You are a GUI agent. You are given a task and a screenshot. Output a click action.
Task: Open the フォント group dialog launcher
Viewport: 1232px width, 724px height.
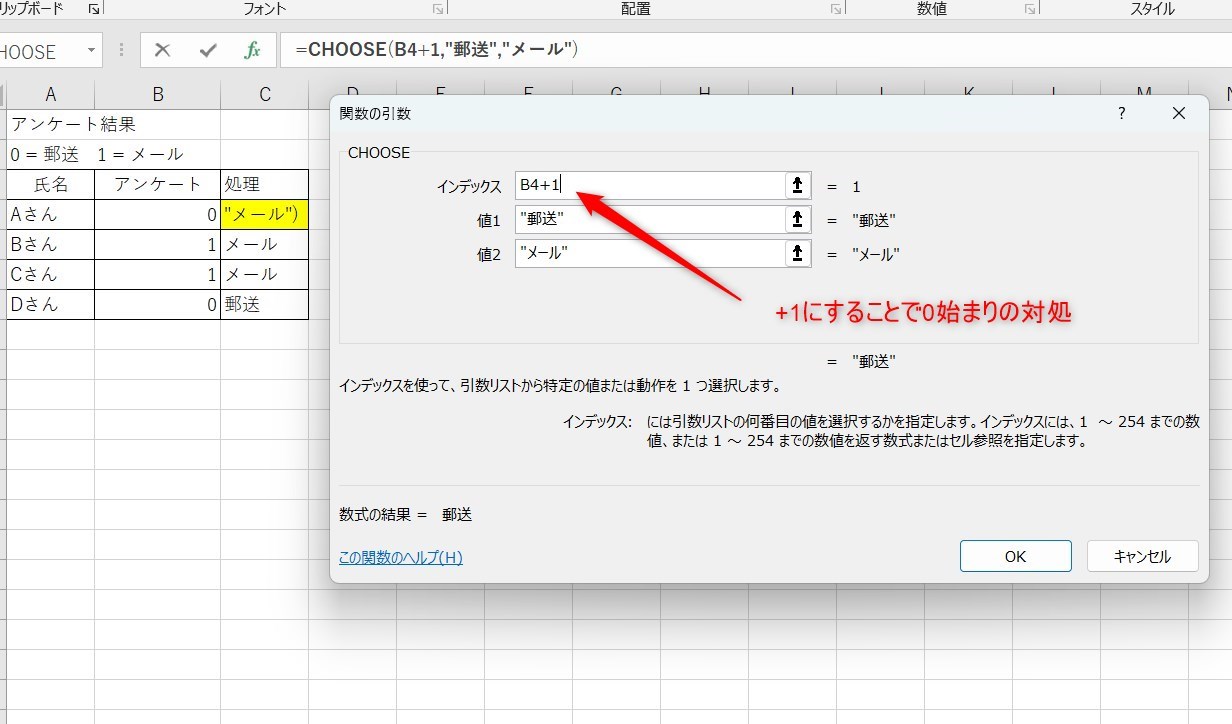pos(437,9)
